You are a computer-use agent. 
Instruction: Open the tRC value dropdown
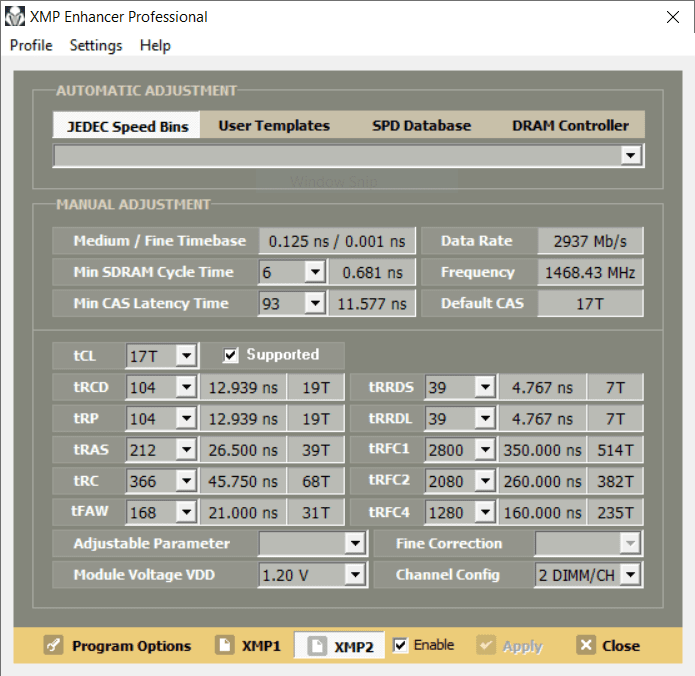point(186,481)
